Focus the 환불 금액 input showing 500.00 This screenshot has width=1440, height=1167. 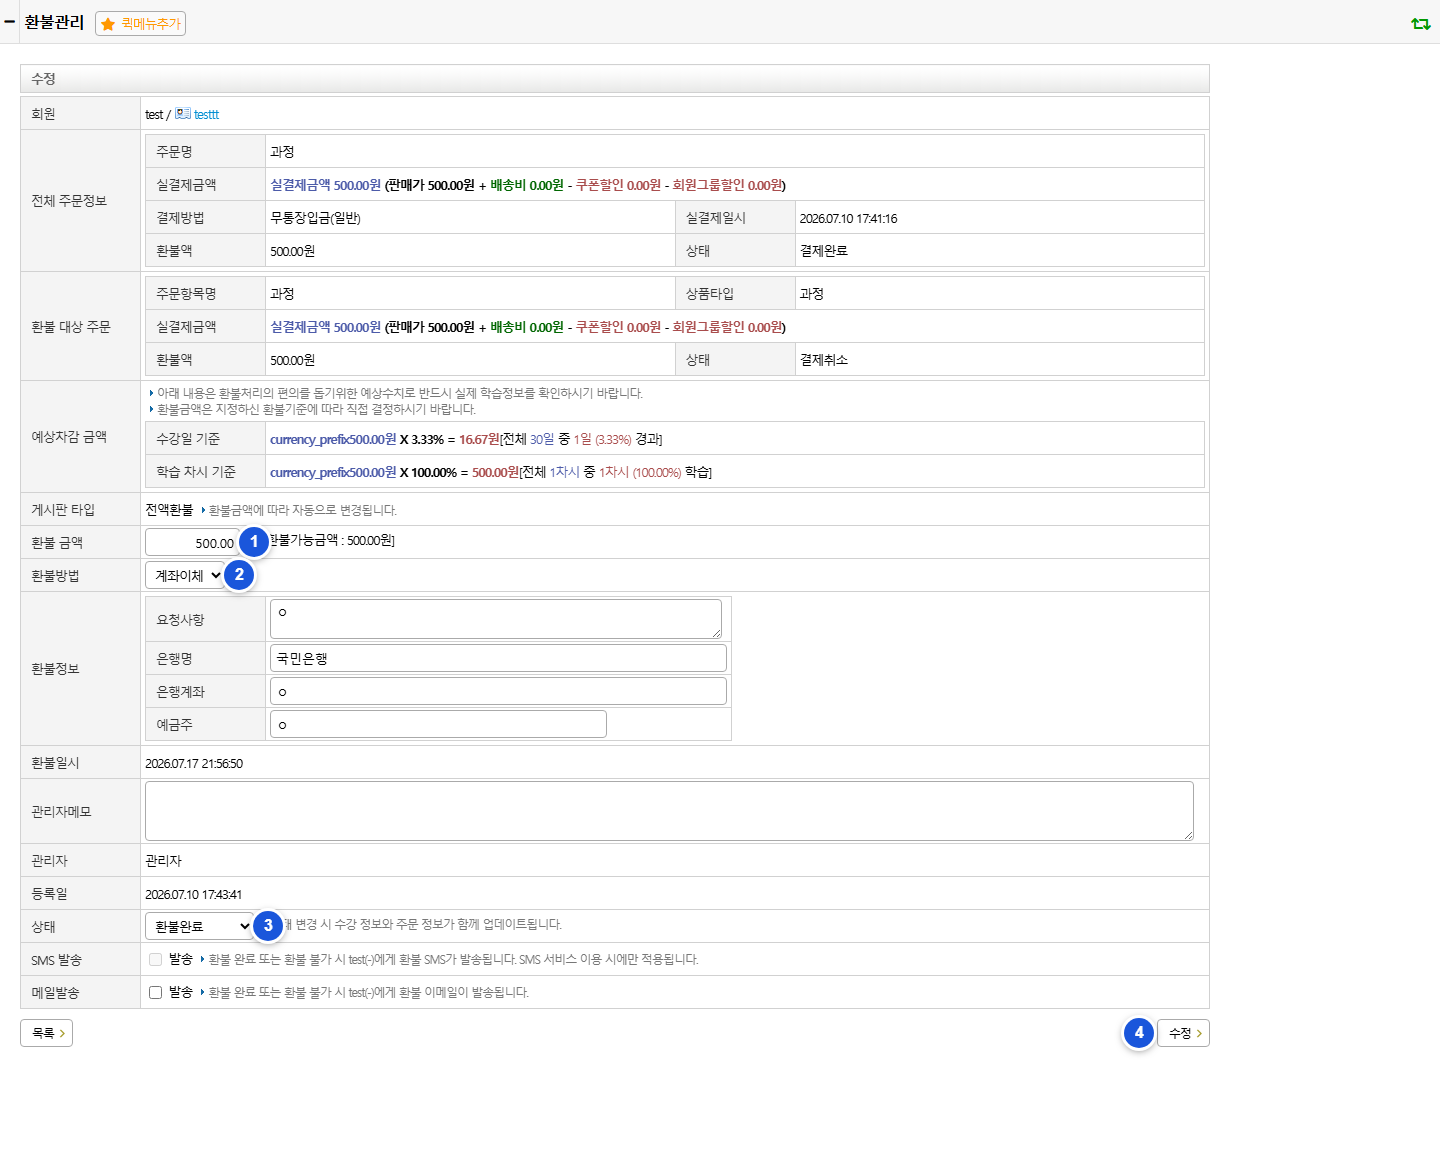coord(192,542)
